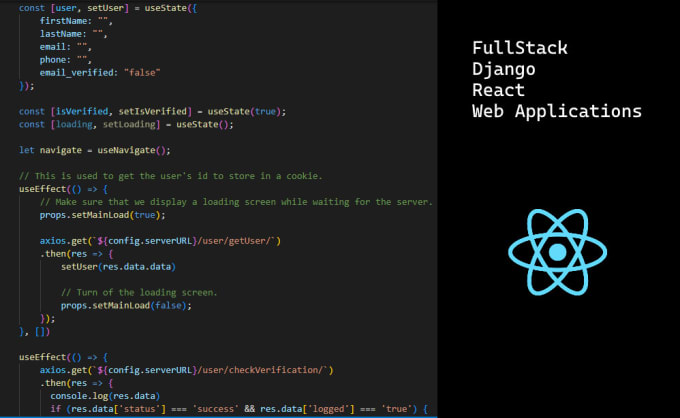680x418 pixels.
Task: Click the 'const [isVerified, setIsVerified]' code line
Action: point(152,112)
